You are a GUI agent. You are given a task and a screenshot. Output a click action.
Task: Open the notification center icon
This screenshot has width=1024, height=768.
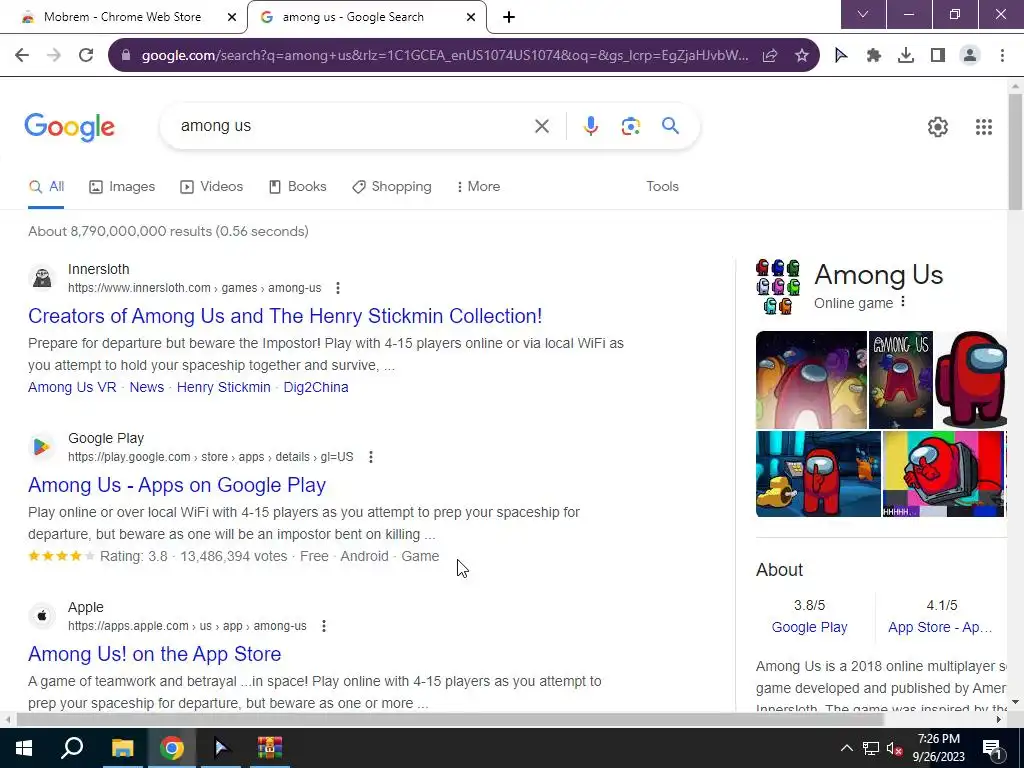coord(992,748)
